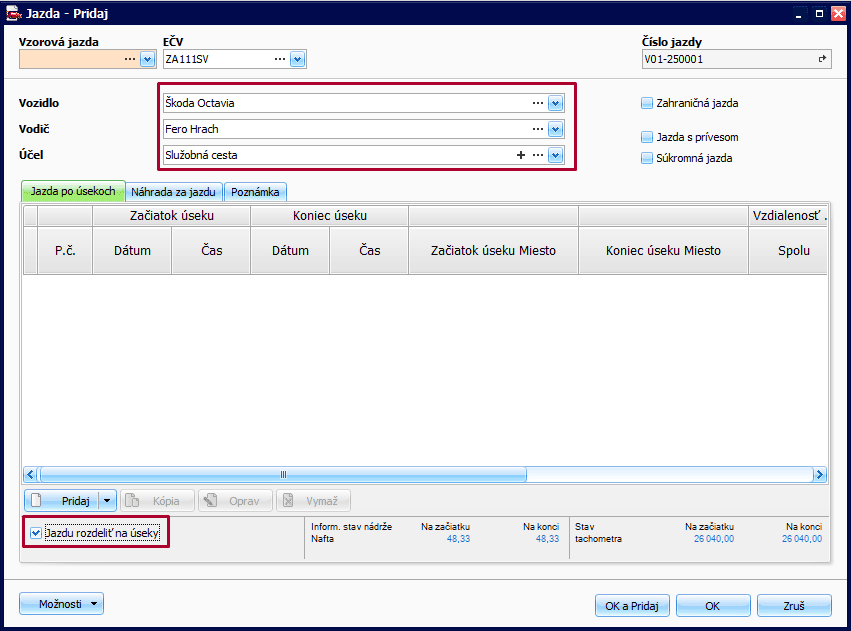
Task: Switch to Náhrada za jazdu tab
Action: (175, 191)
